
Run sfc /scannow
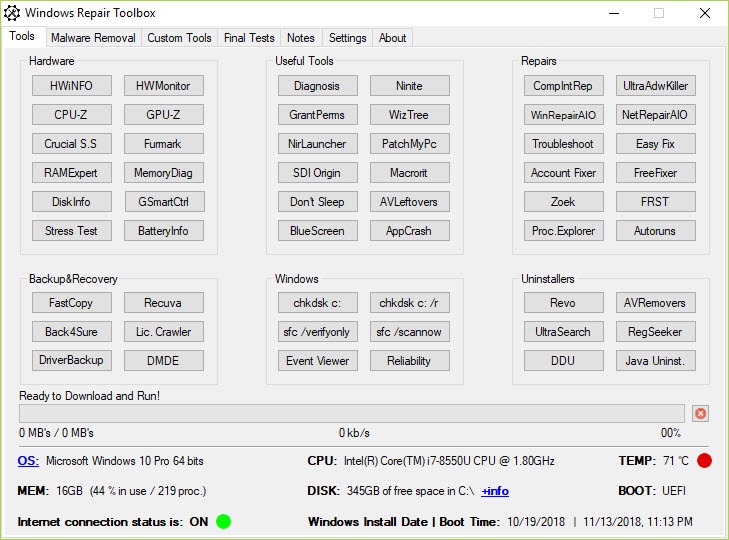point(410,332)
